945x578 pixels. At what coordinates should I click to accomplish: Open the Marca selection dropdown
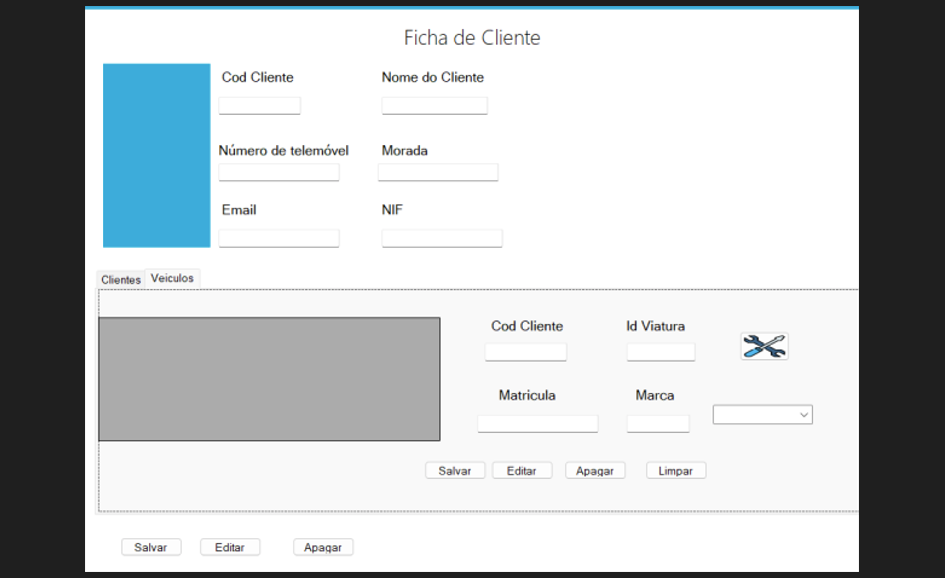pyautogui.click(x=762, y=414)
